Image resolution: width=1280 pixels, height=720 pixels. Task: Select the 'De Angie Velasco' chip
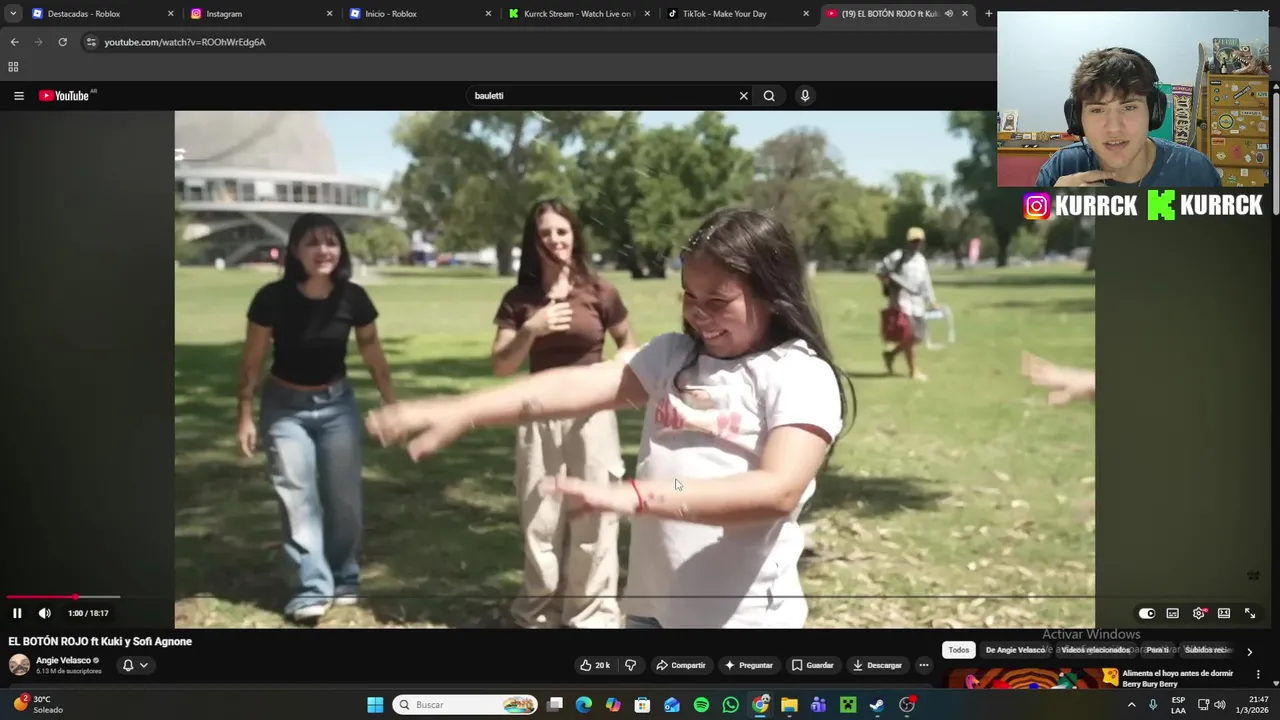click(x=1015, y=650)
